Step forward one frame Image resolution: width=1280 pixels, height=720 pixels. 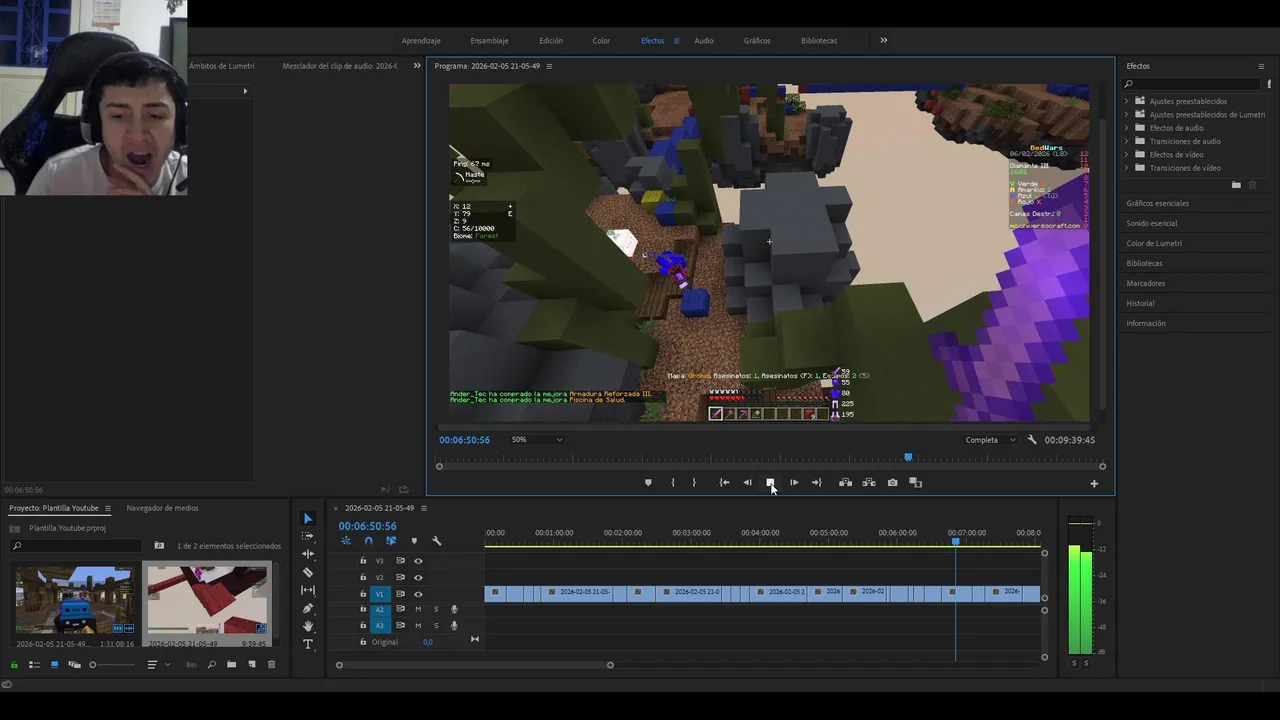(794, 483)
